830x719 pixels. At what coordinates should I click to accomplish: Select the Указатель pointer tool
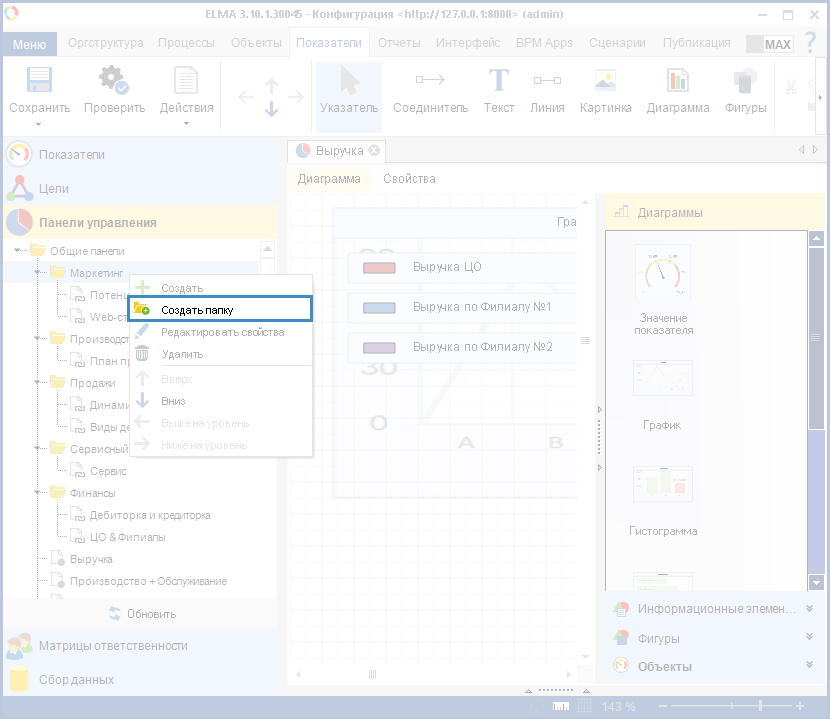348,92
